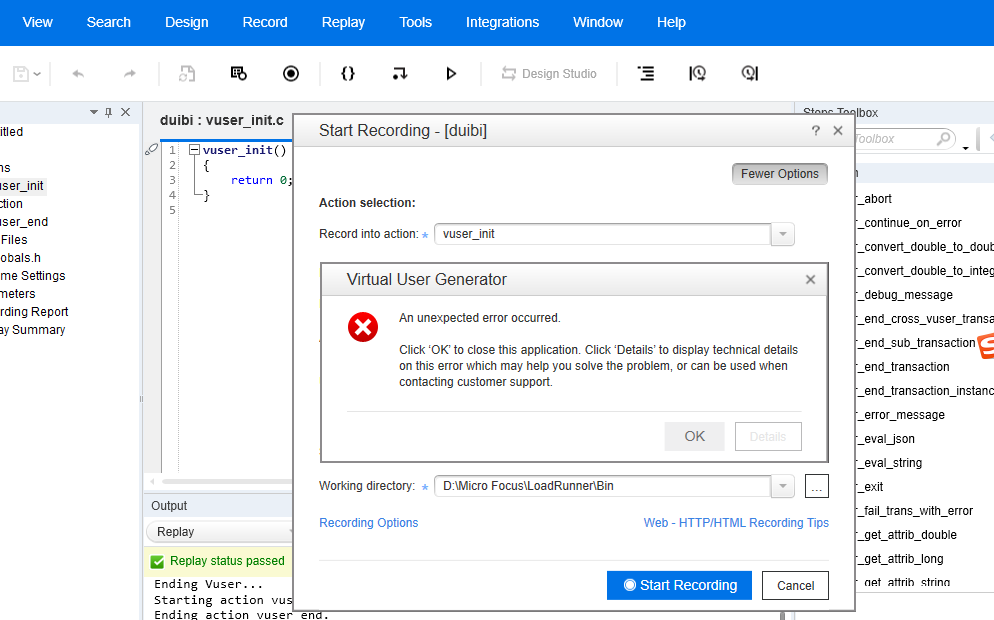Screen dimensions: 994x620
Task: Open the Replay dropdown in Output pane
Action: (x=220, y=532)
